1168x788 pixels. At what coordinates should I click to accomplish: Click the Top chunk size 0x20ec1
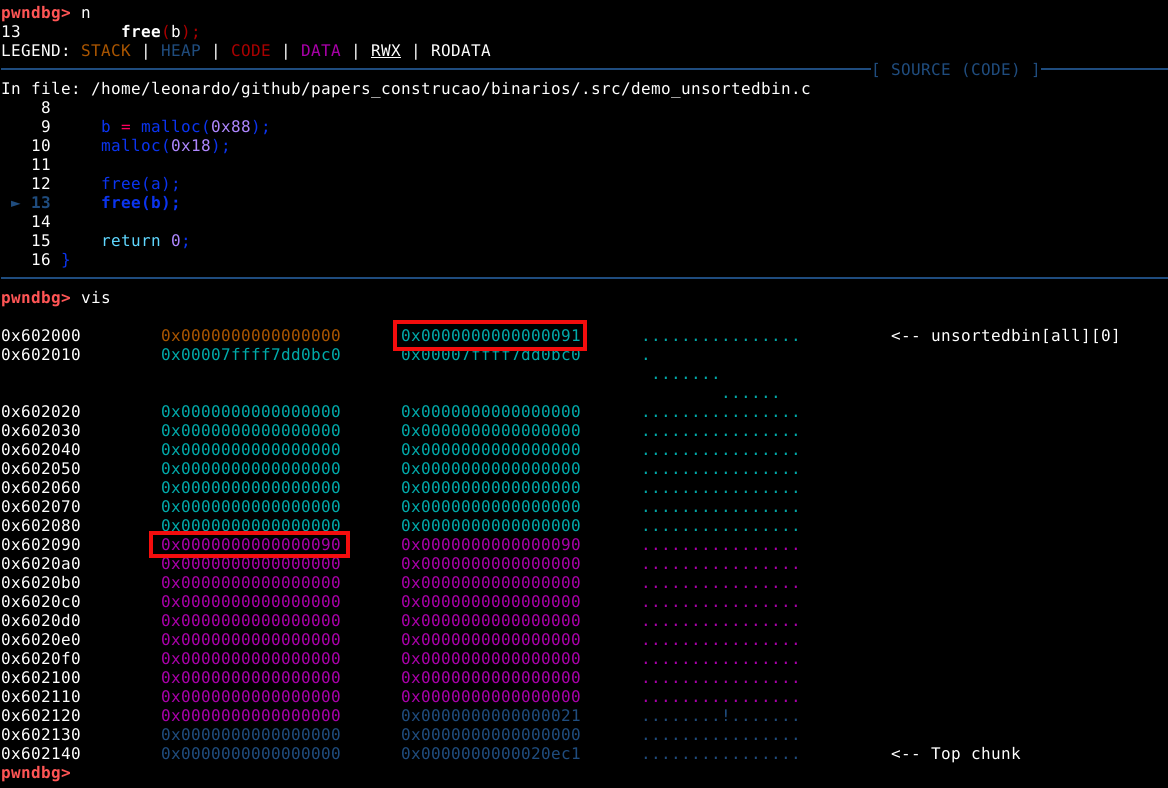point(490,753)
